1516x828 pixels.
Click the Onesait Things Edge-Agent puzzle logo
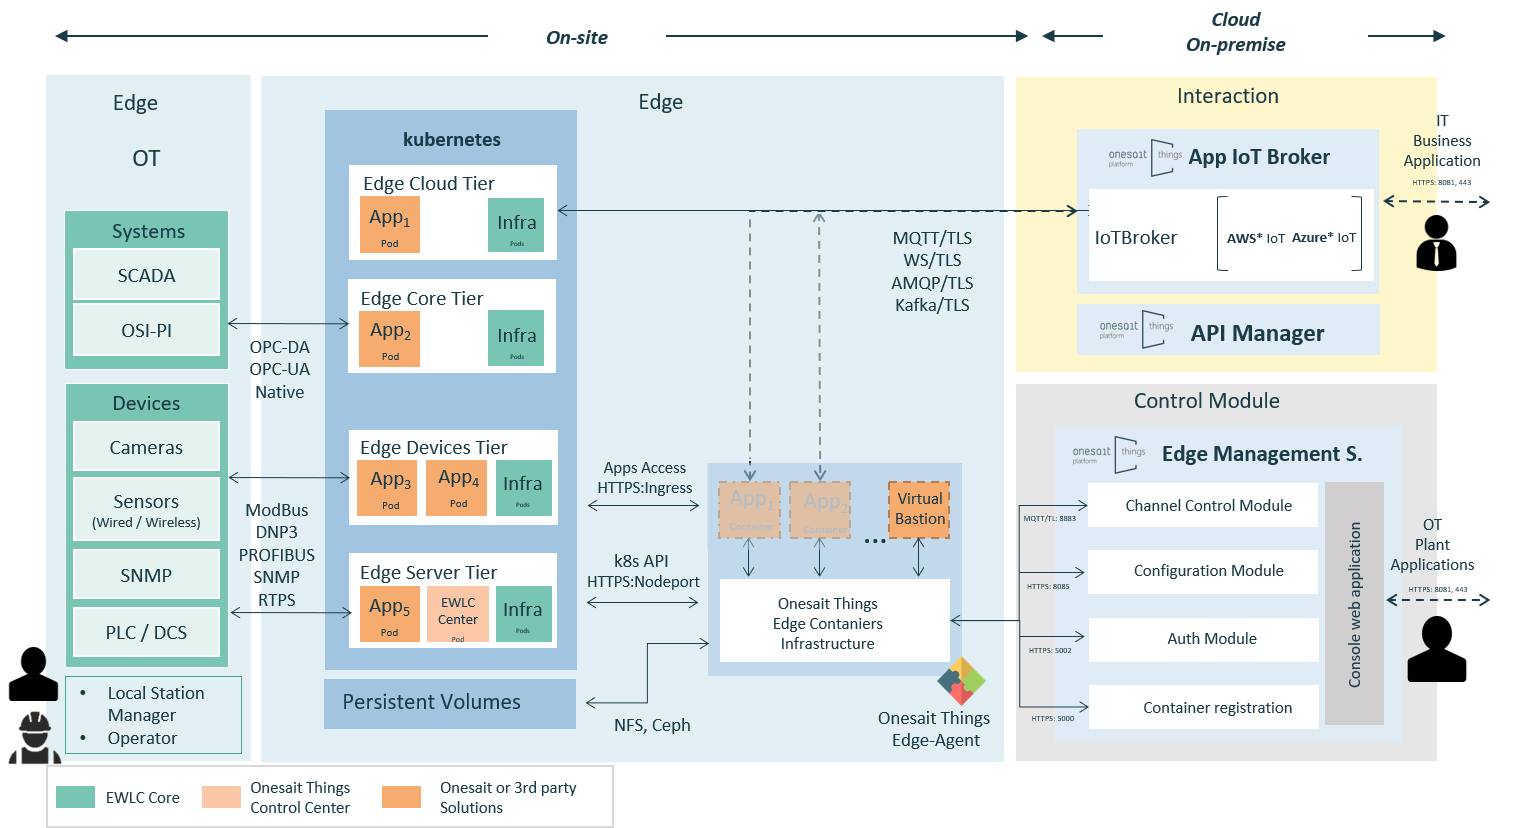(x=961, y=682)
